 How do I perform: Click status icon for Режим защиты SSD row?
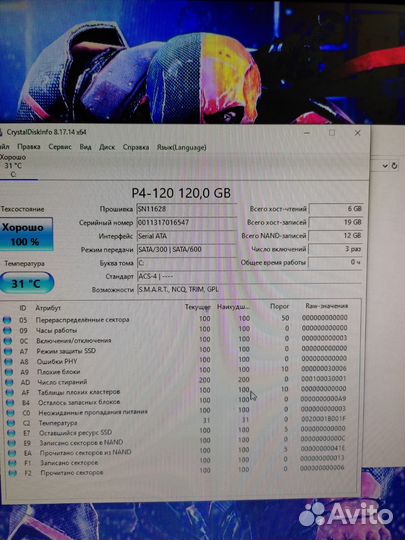8,352
